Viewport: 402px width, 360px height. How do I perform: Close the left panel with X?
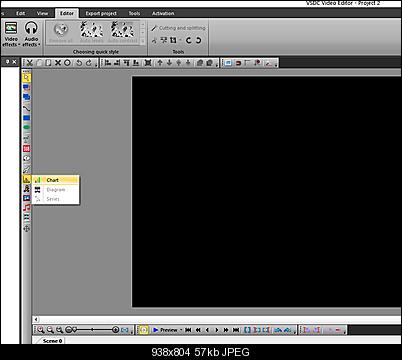point(14,62)
